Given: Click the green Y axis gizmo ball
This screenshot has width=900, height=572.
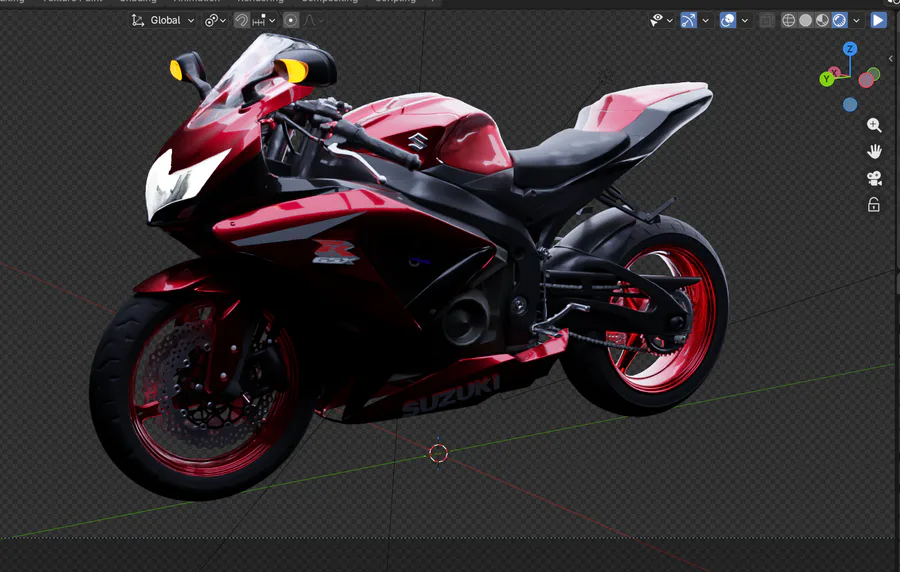Looking at the screenshot, I should [x=827, y=79].
